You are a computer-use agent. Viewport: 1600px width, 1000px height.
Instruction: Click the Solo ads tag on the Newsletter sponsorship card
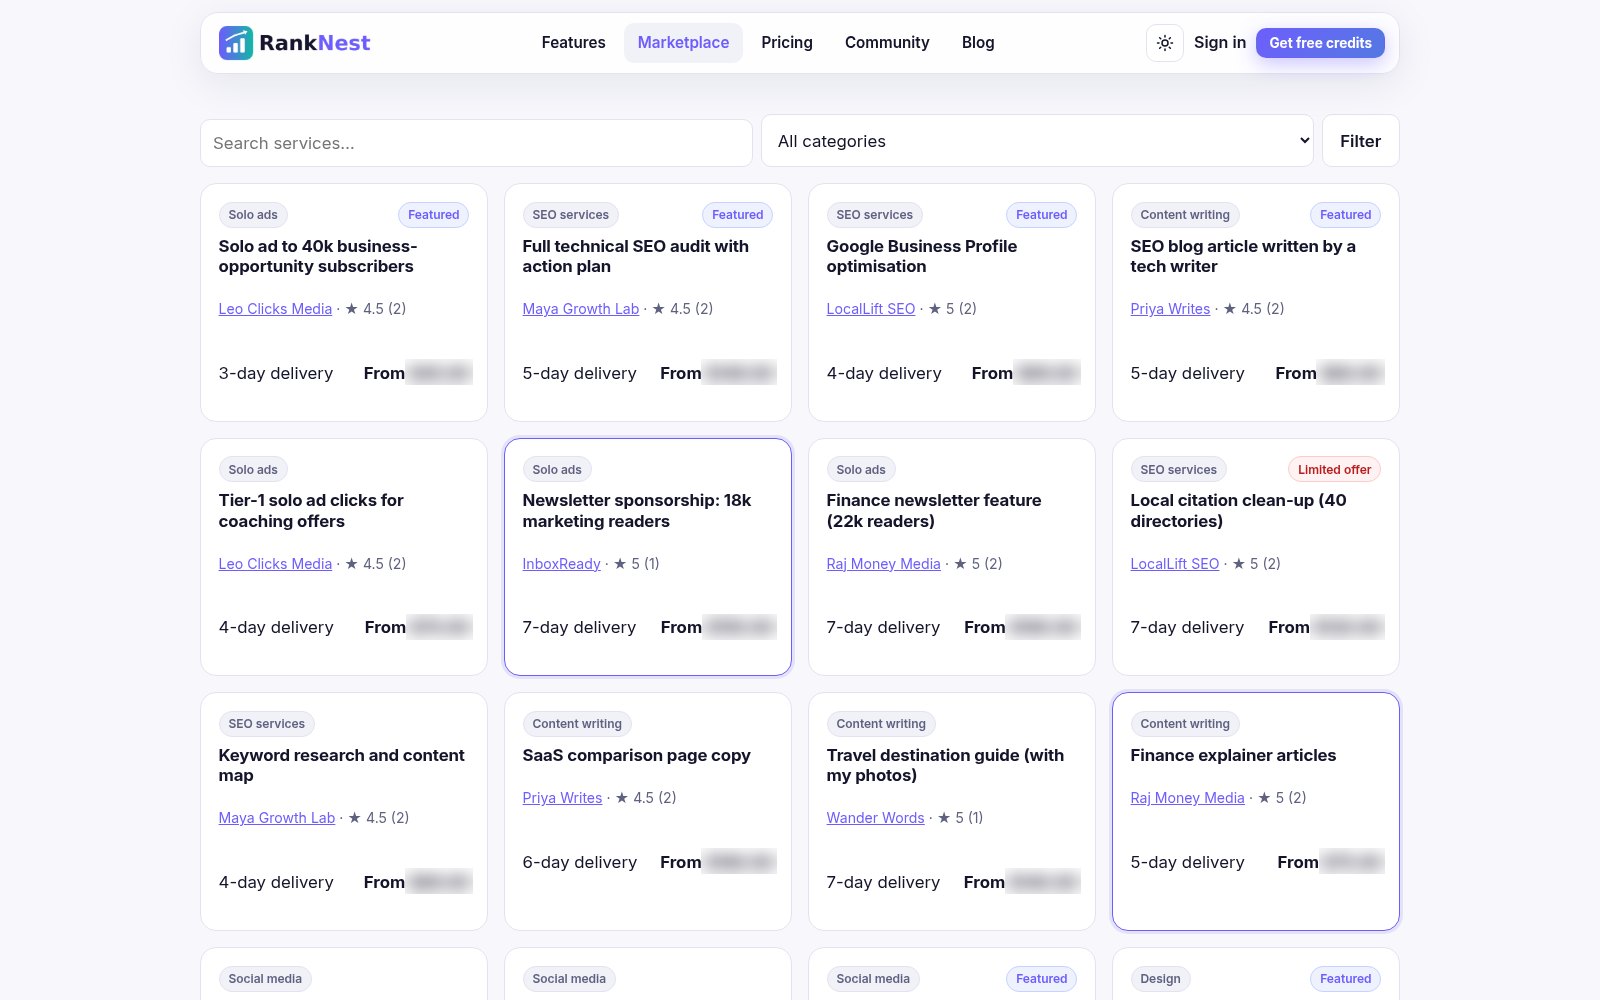pos(557,470)
